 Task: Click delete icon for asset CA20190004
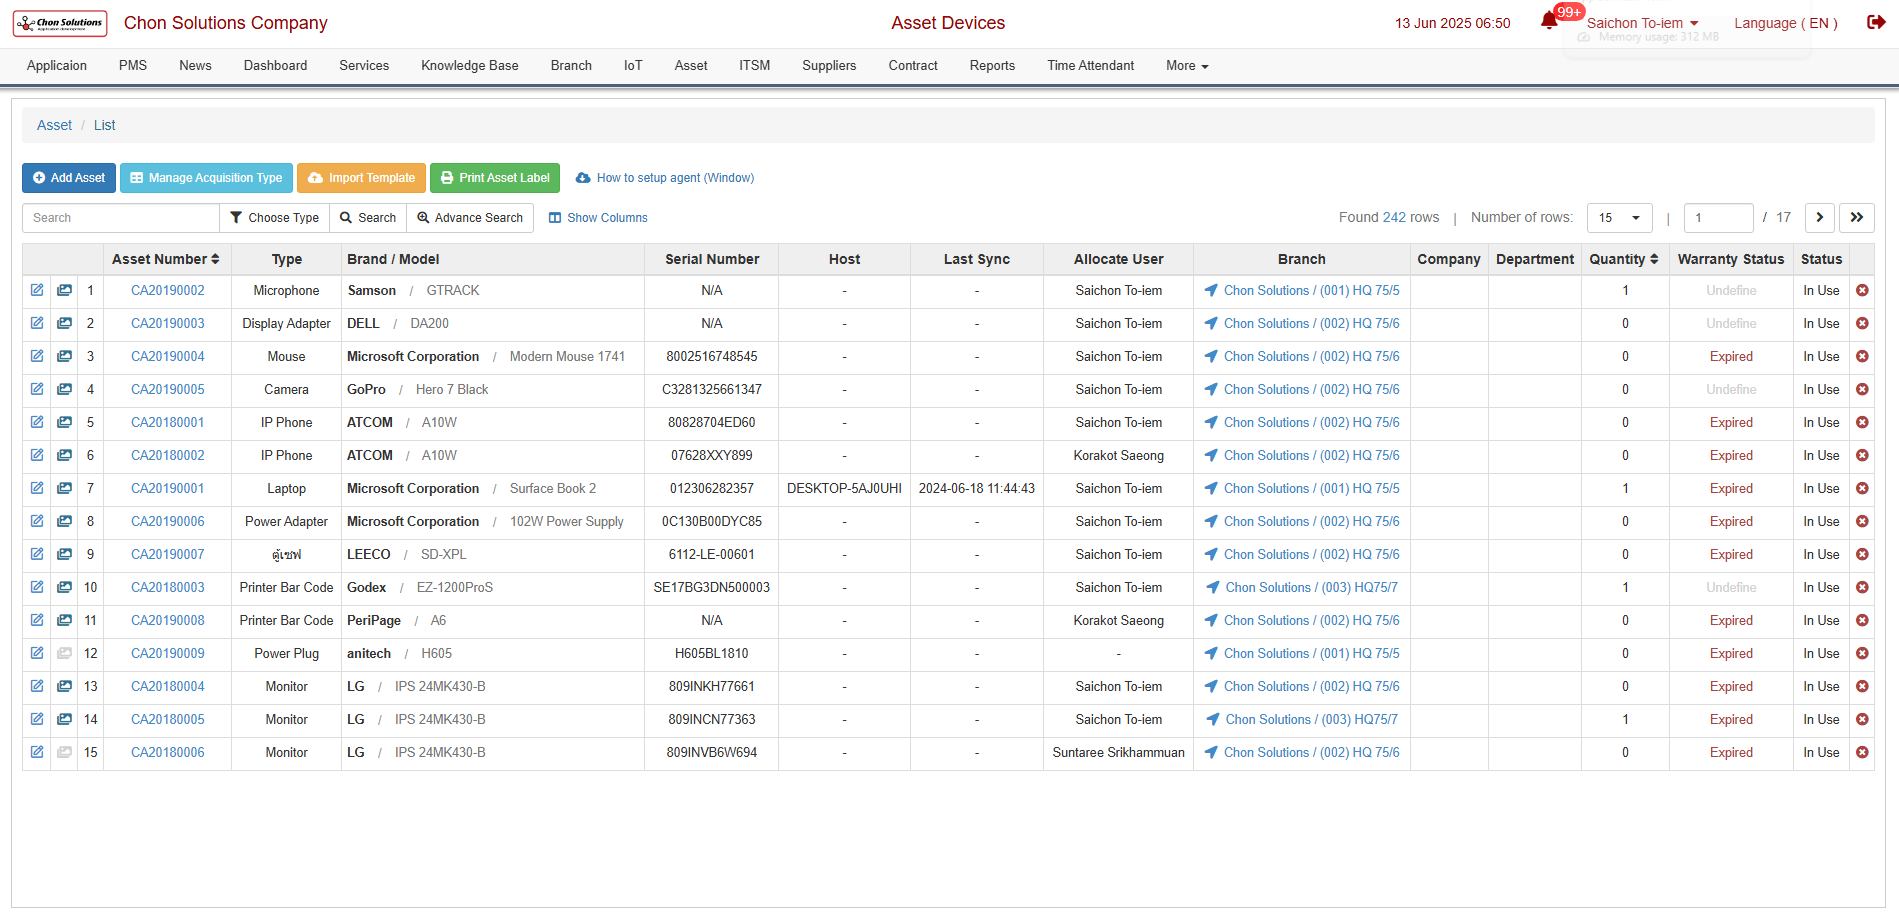[1862, 356]
